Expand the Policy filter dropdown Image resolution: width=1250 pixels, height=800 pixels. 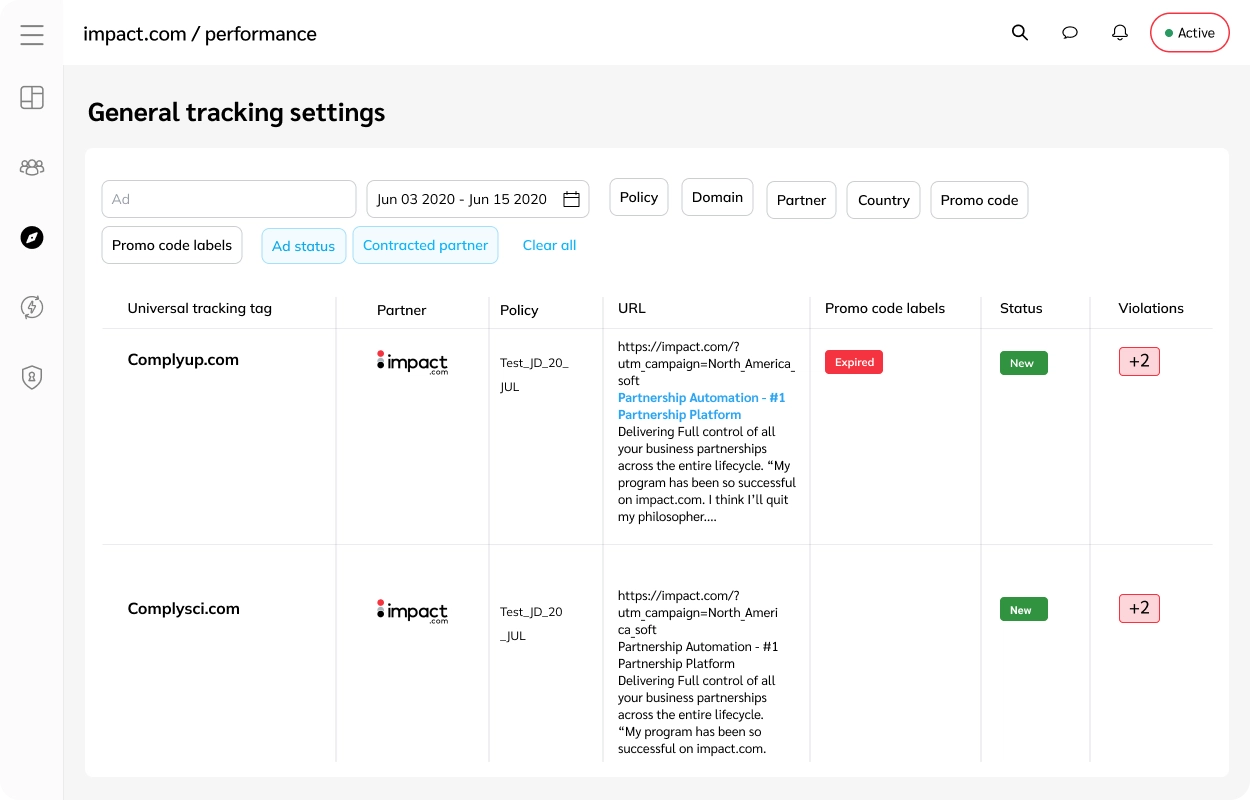coord(638,198)
